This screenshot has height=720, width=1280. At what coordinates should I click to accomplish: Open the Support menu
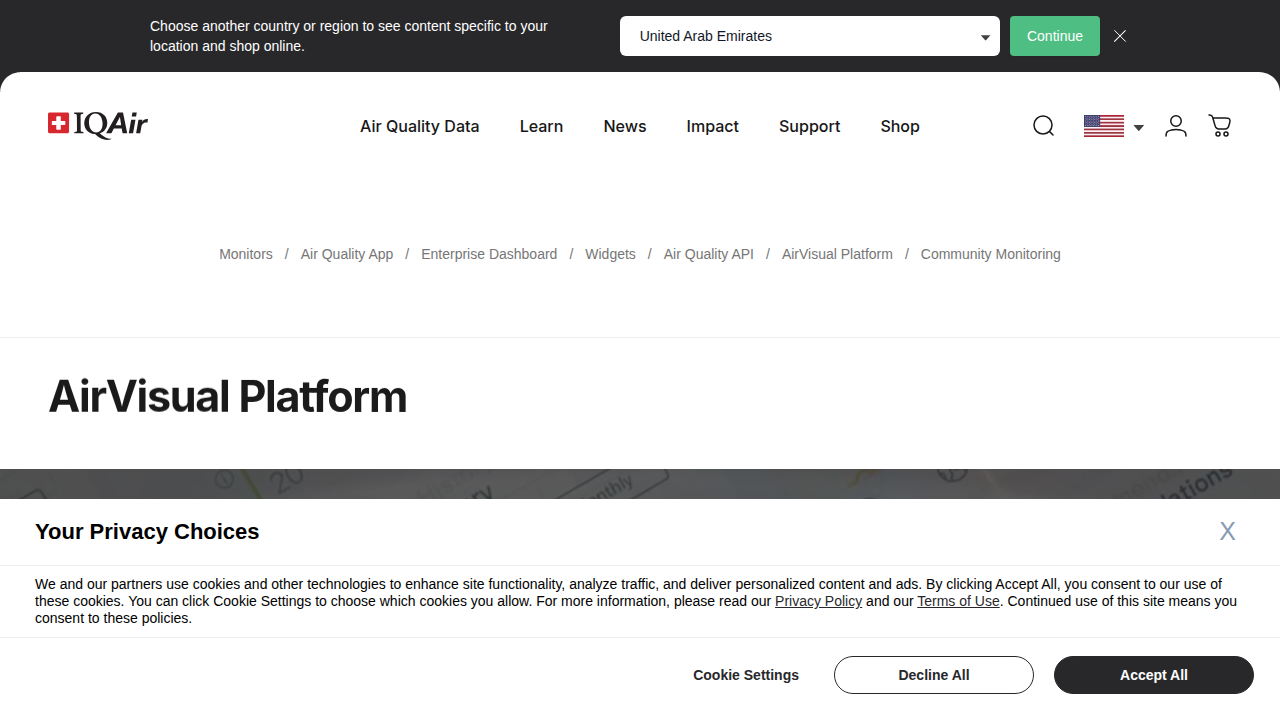(810, 126)
